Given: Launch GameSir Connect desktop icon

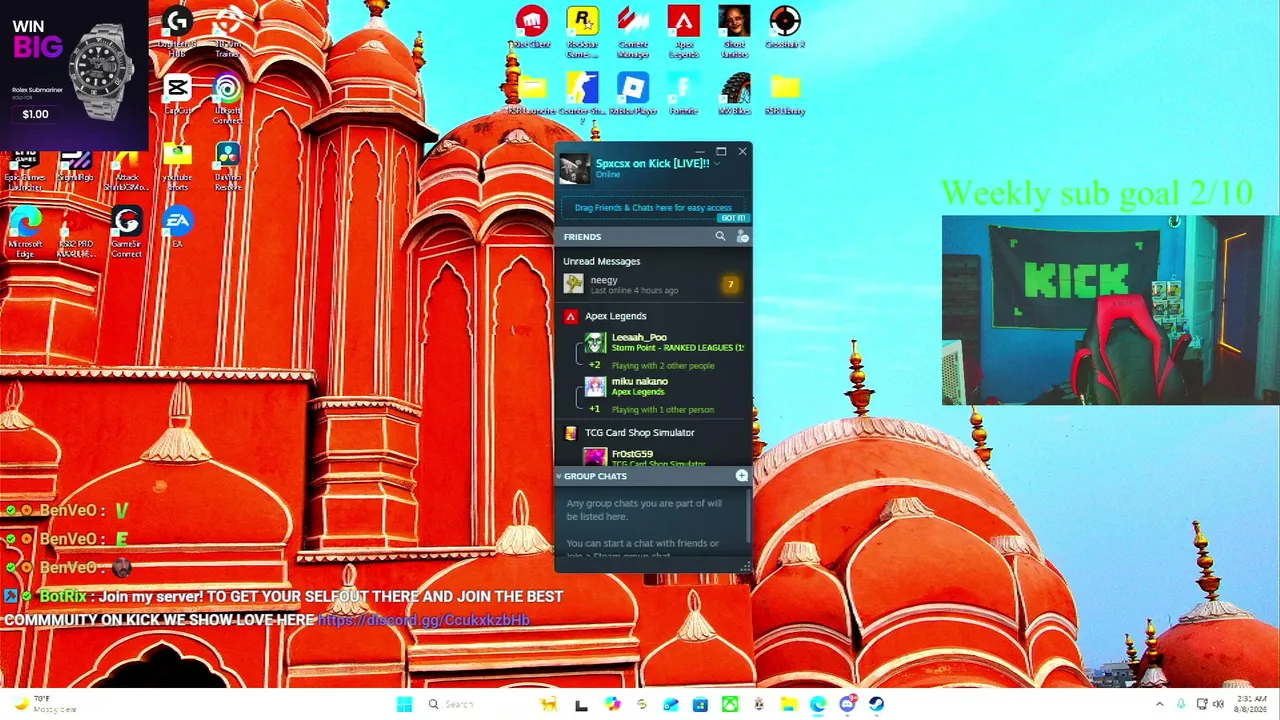Looking at the screenshot, I should (126, 232).
